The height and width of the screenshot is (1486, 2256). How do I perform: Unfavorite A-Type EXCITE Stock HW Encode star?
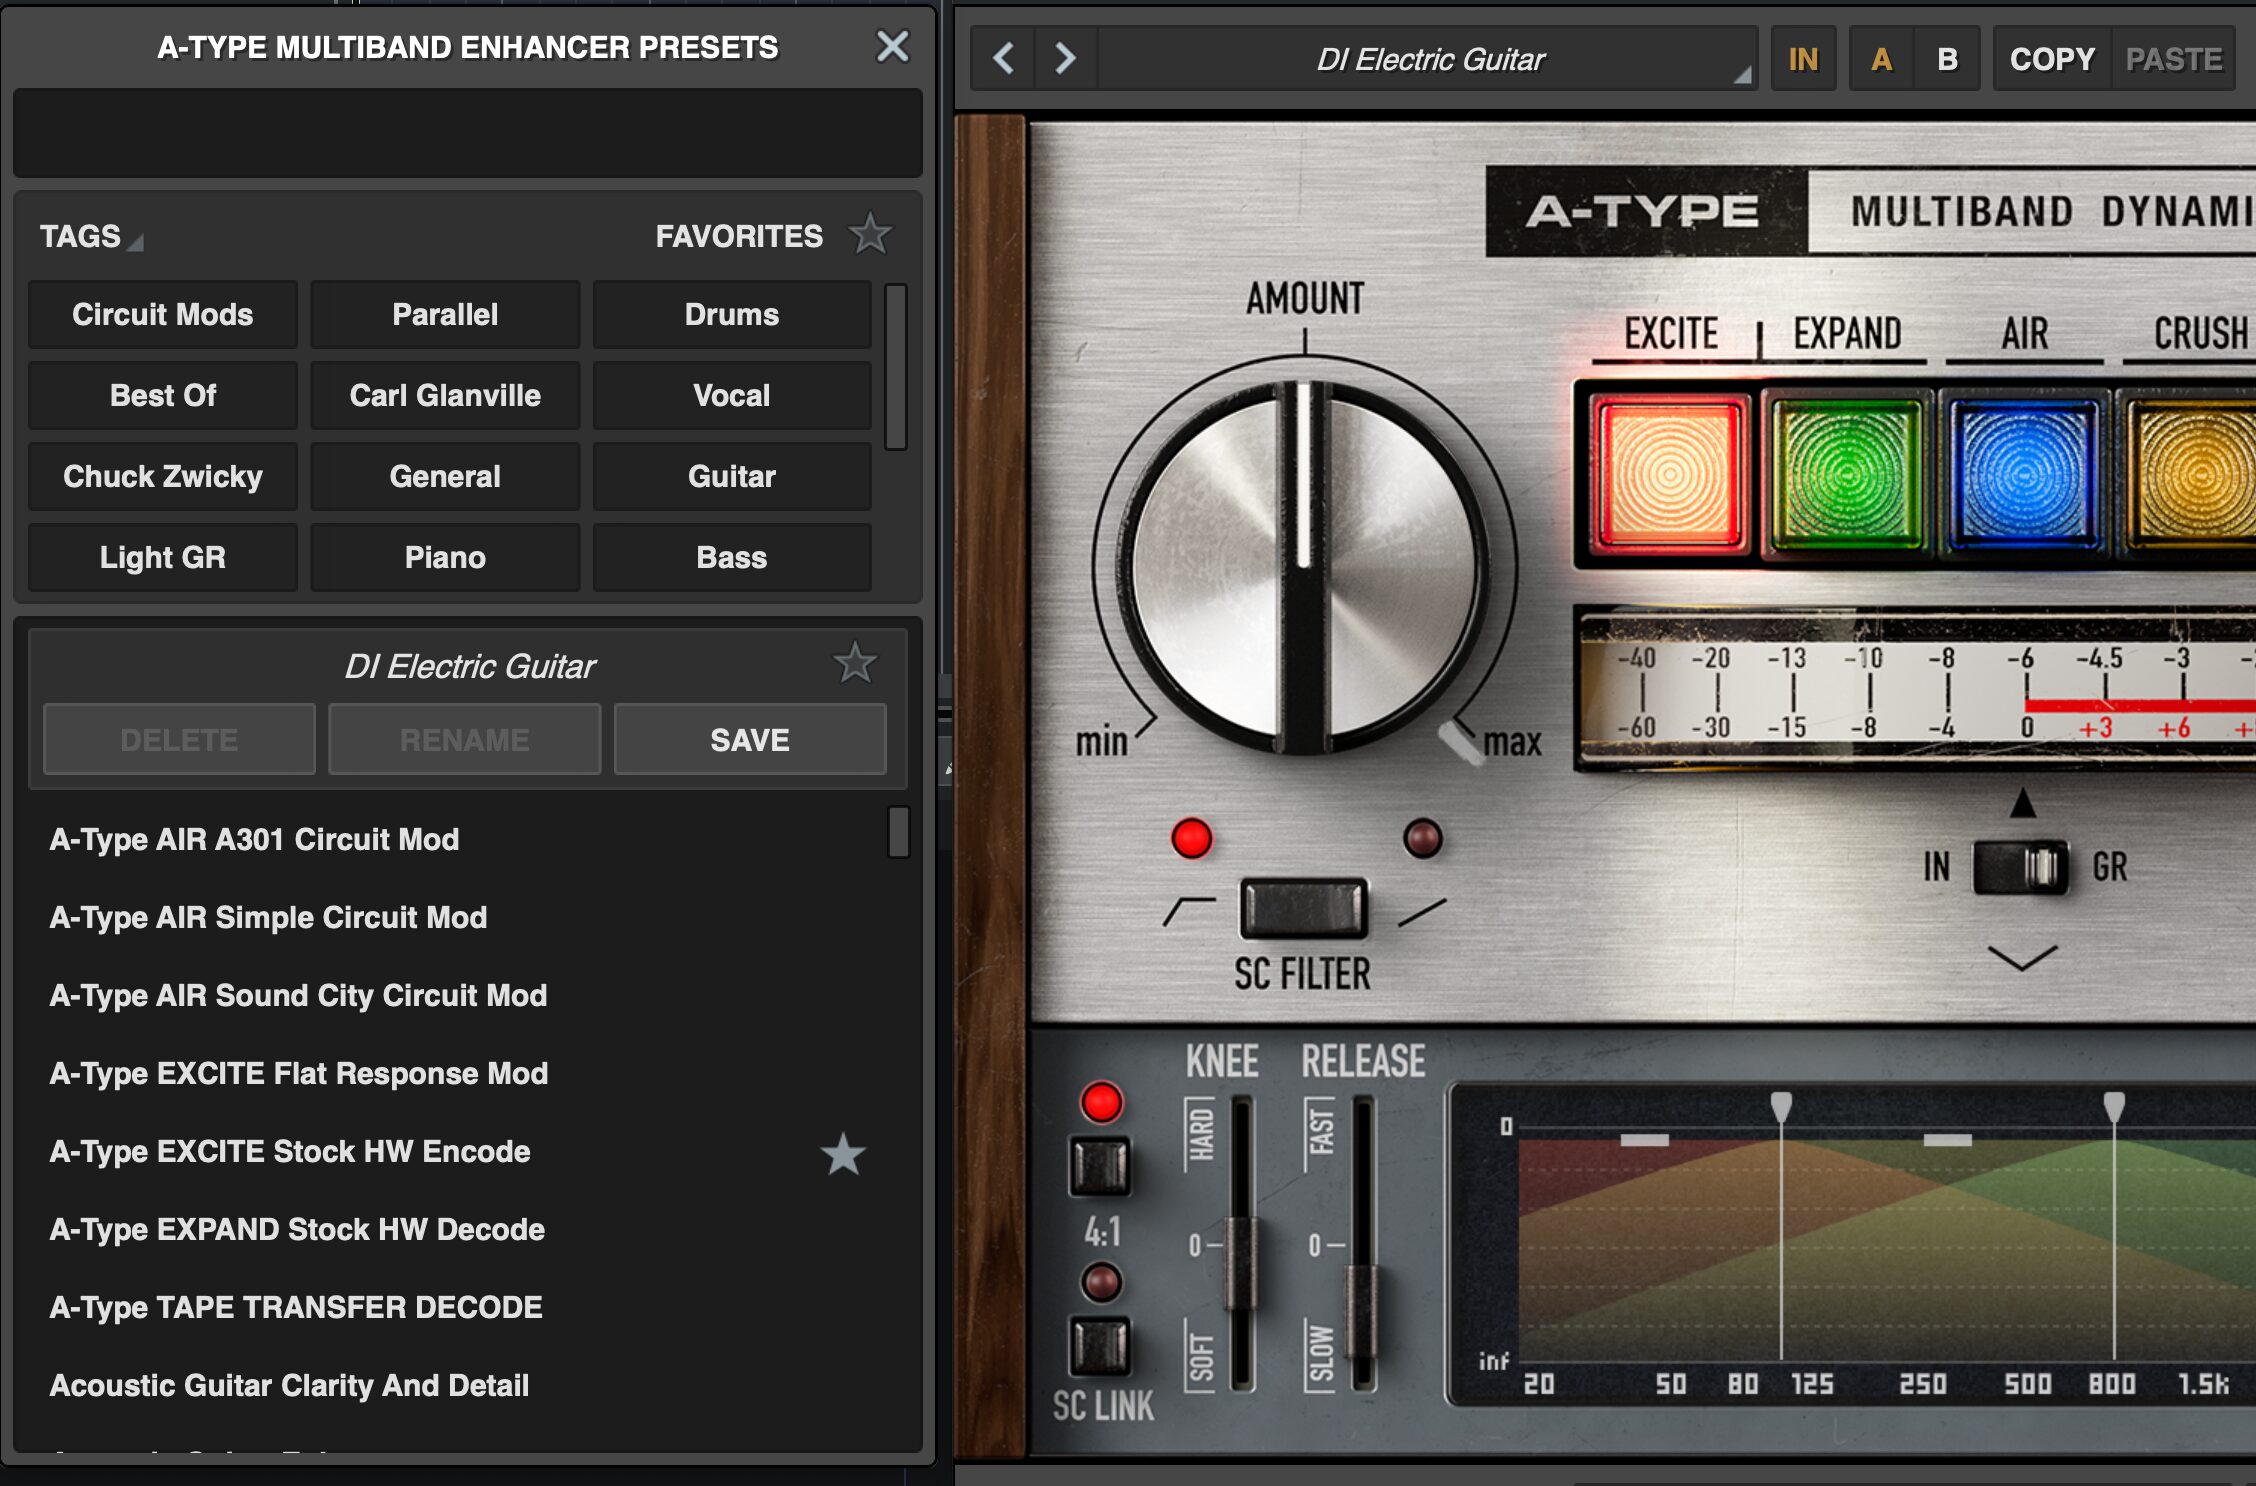coord(843,1153)
